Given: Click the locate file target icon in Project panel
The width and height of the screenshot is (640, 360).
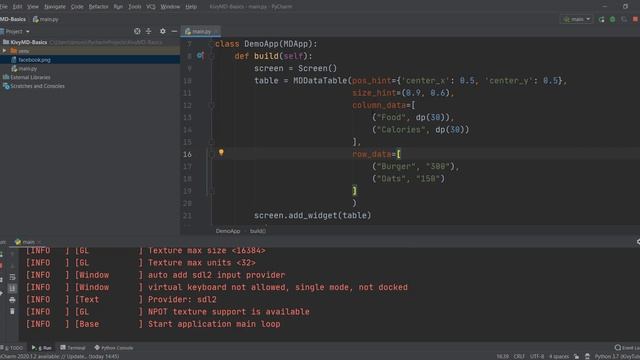Looking at the screenshot, I should 137,31.
